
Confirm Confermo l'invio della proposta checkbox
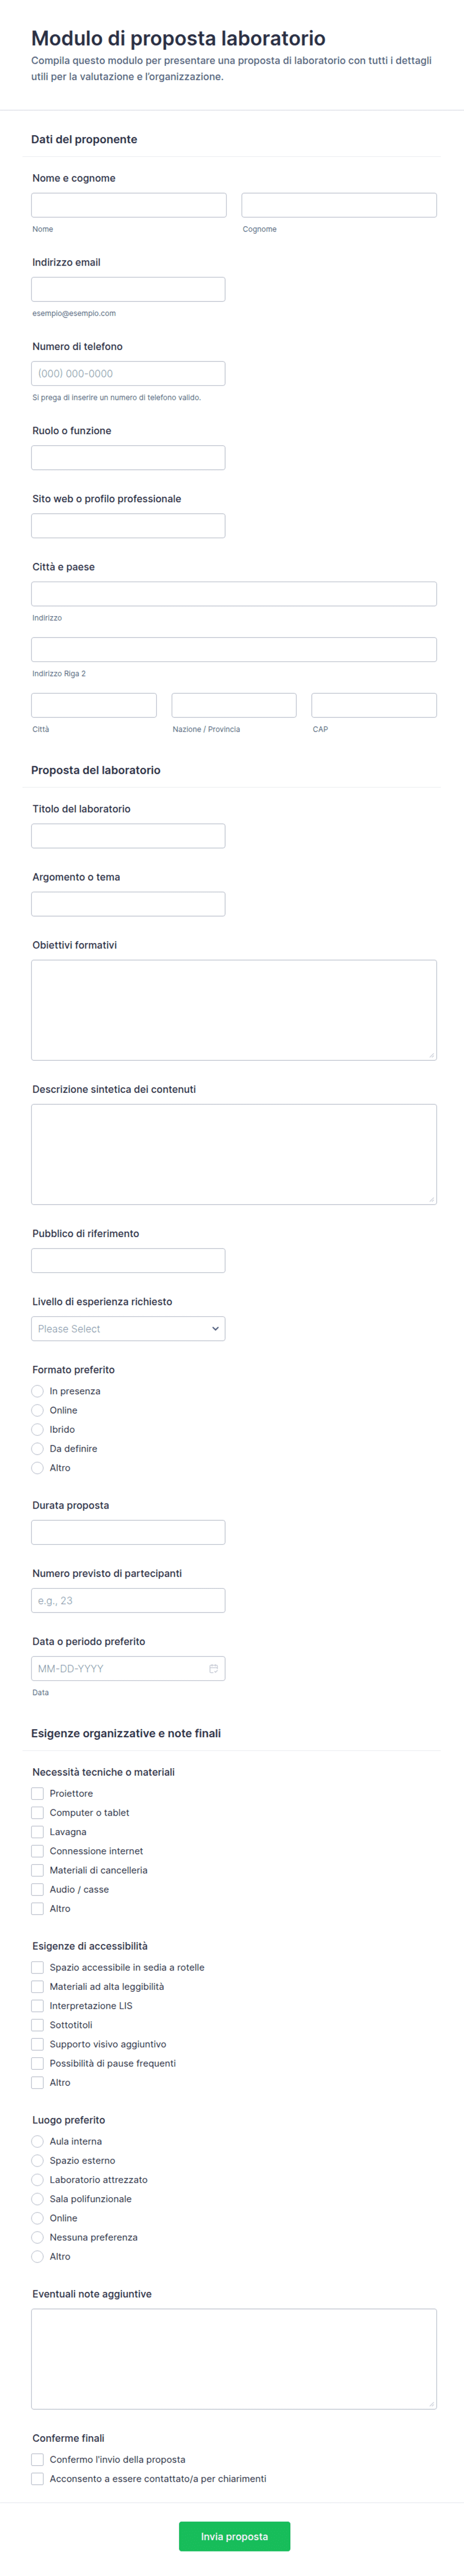(x=37, y=2459)
